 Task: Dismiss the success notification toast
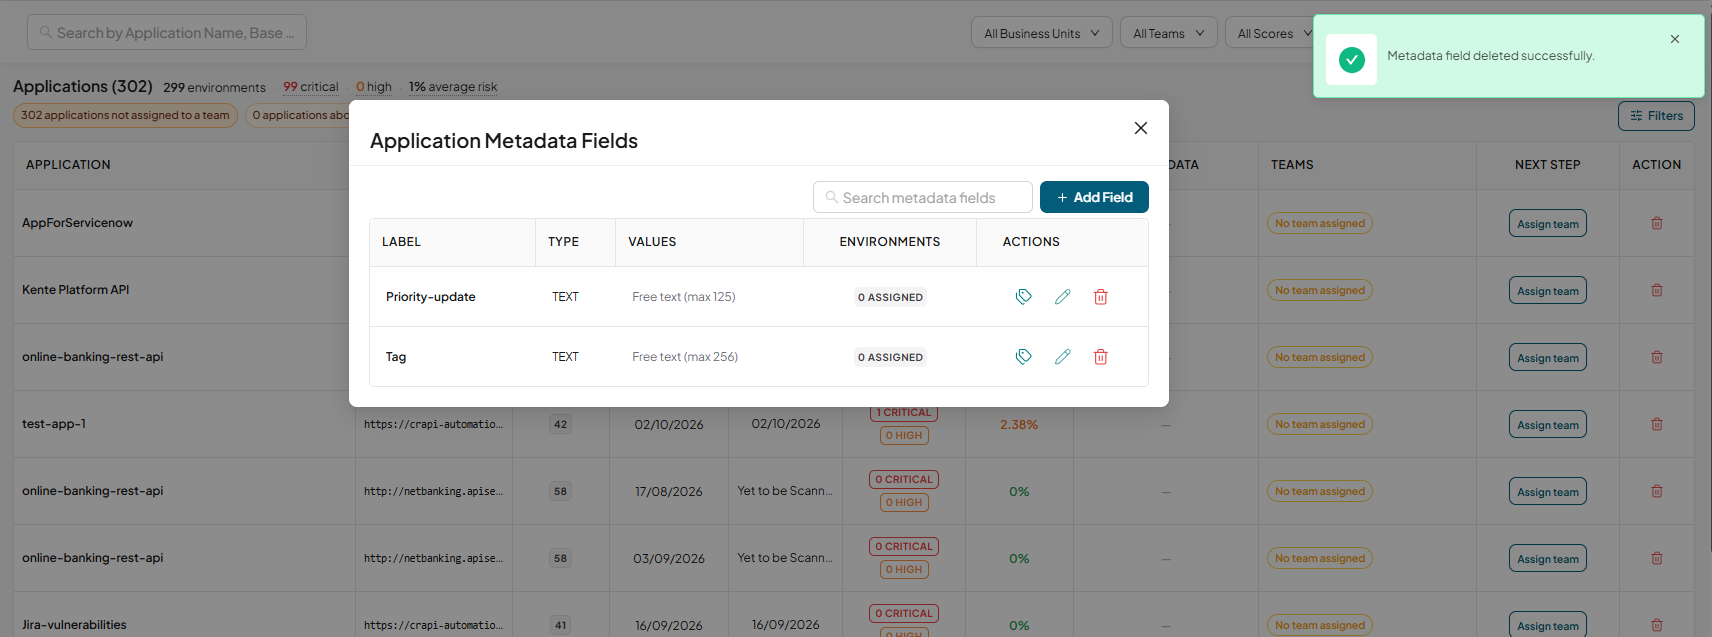pyautogui.click(x=1674, y=39)
